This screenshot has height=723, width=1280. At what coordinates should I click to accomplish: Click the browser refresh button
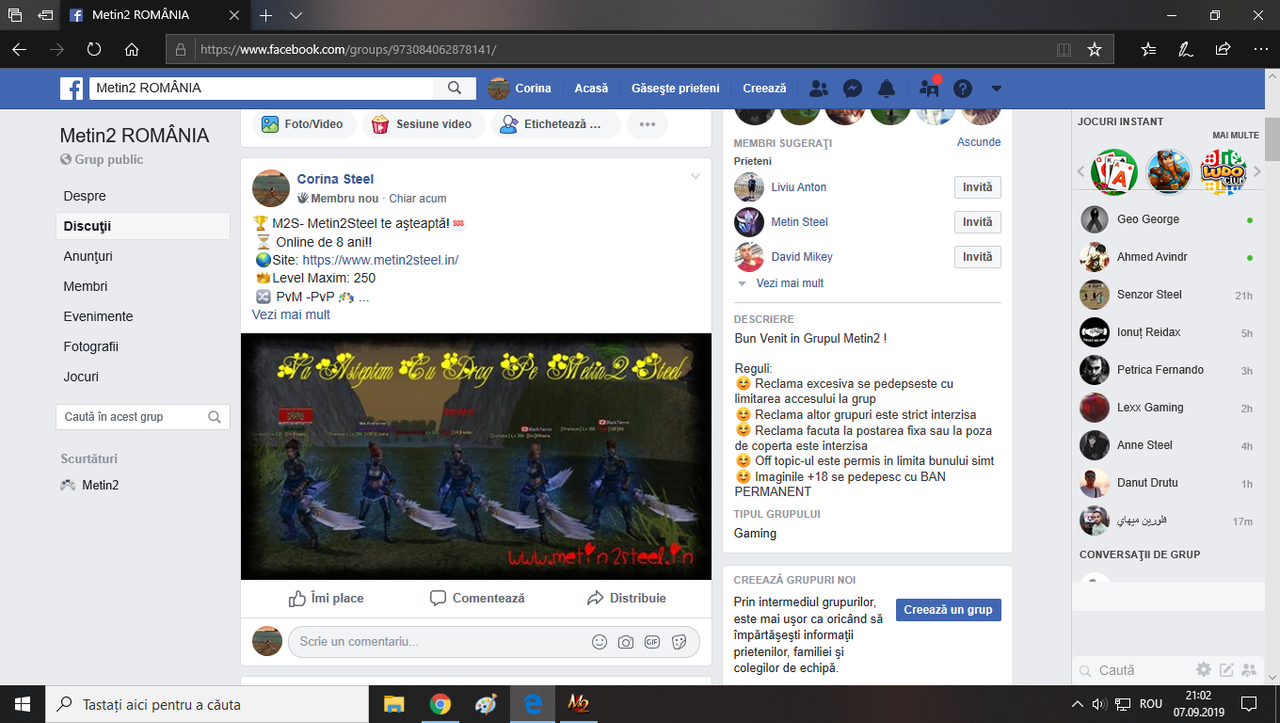pyautogui.click(x=94, y=49)
